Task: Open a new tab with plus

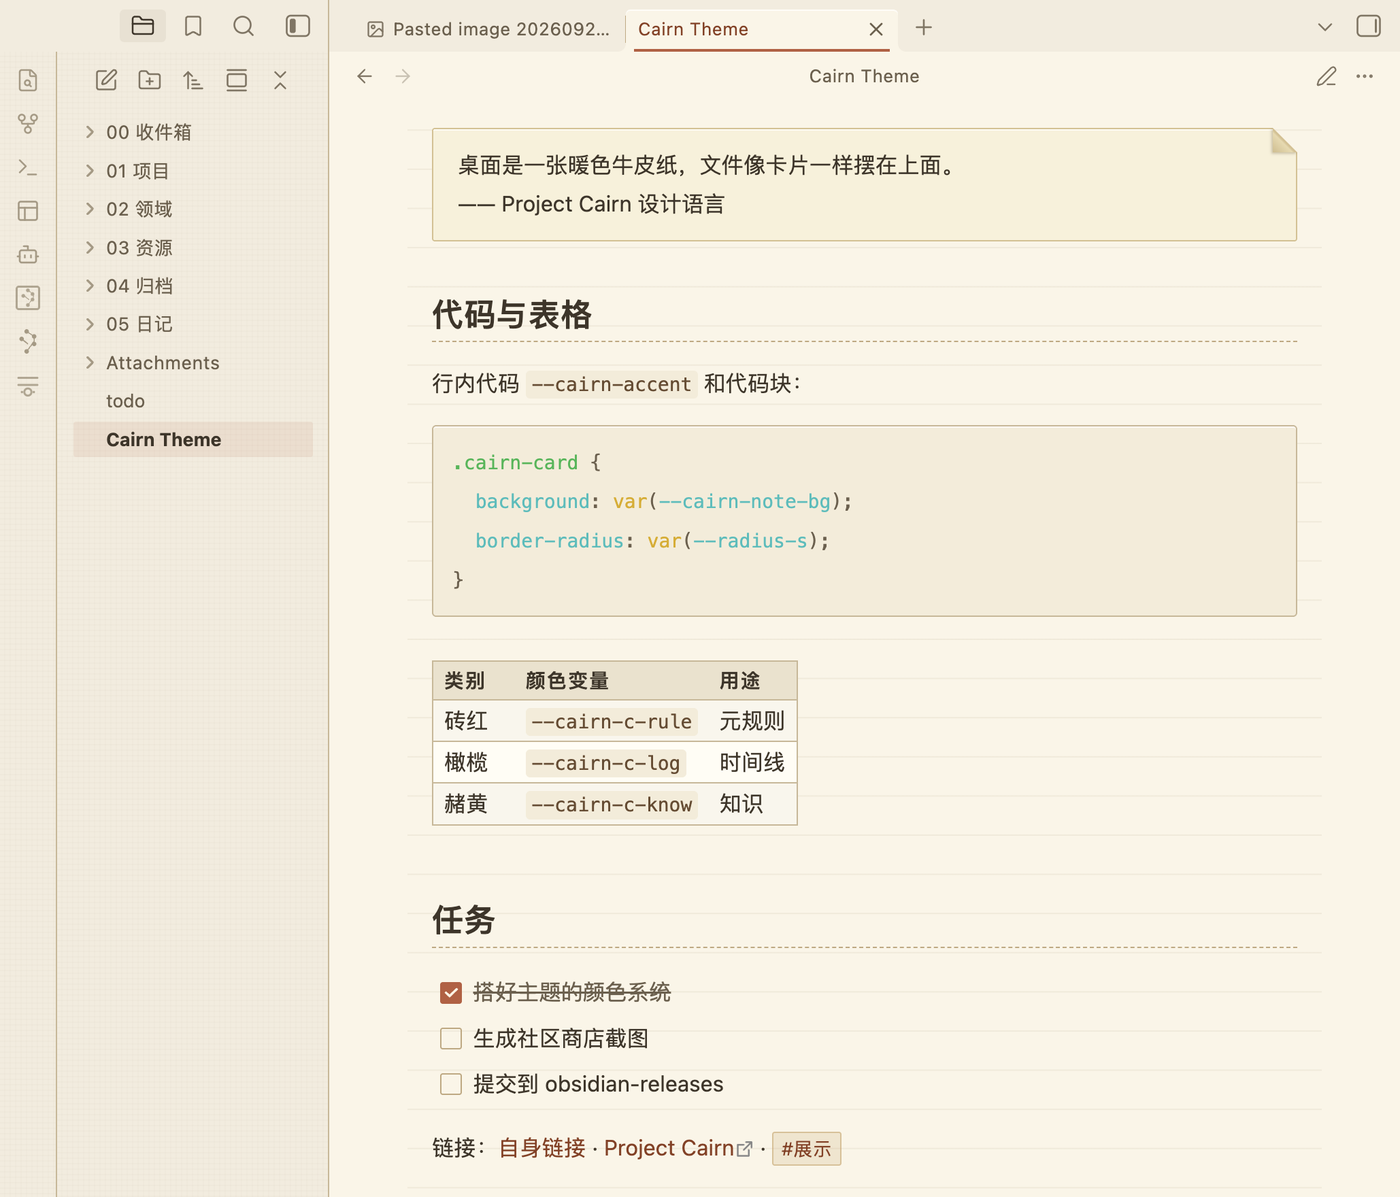Action: [x=924, y=28]
